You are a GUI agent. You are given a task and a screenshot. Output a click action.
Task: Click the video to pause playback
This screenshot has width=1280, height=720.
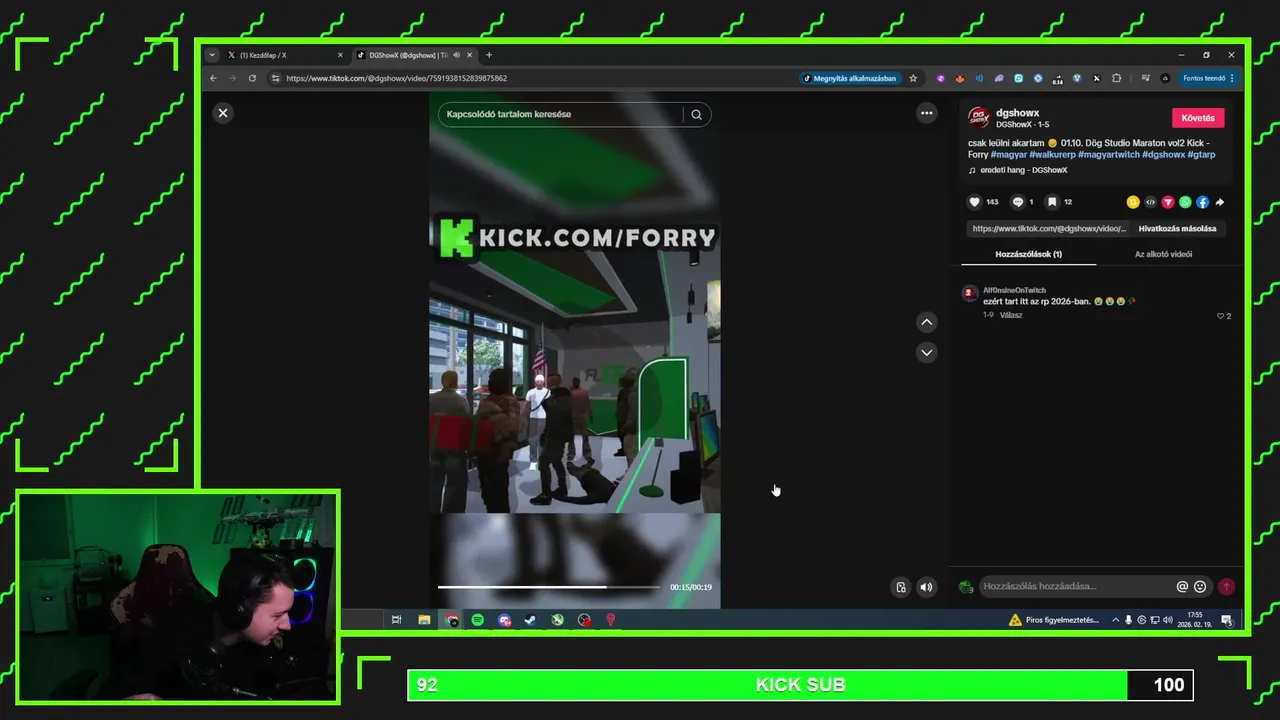coord(574,350)
